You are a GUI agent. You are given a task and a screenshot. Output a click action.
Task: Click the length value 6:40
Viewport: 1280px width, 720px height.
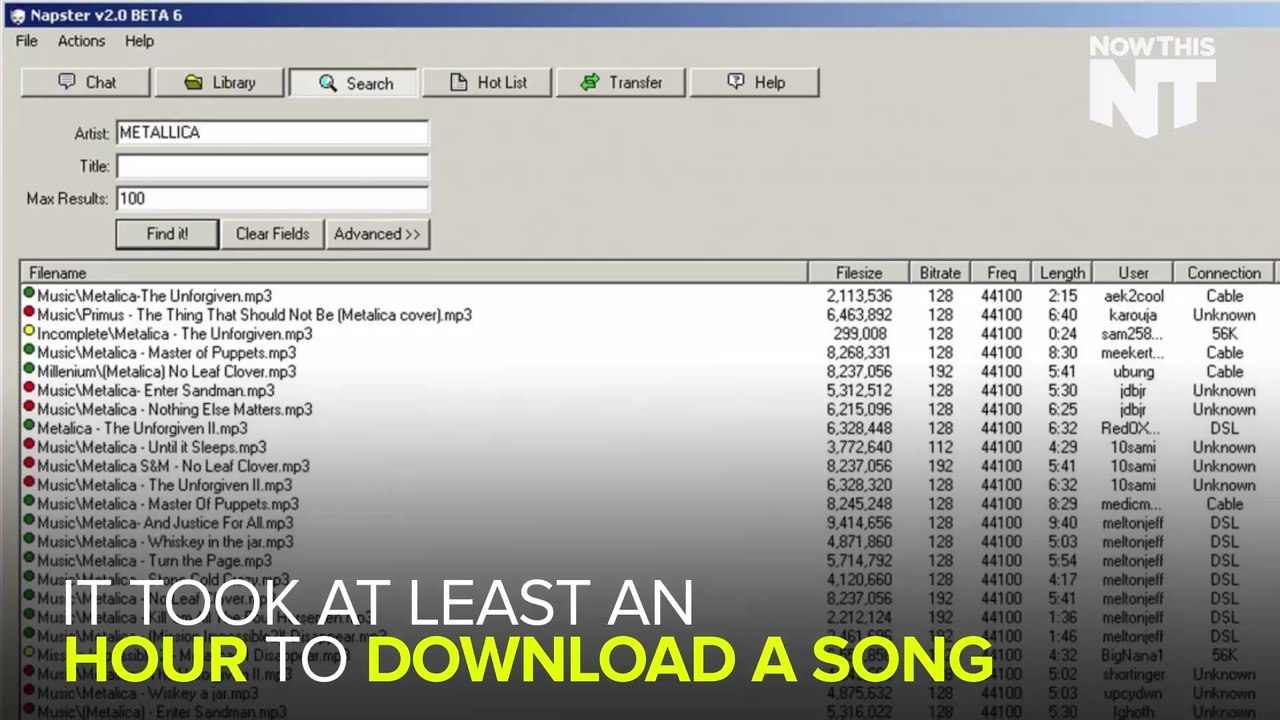(1062, 315)
